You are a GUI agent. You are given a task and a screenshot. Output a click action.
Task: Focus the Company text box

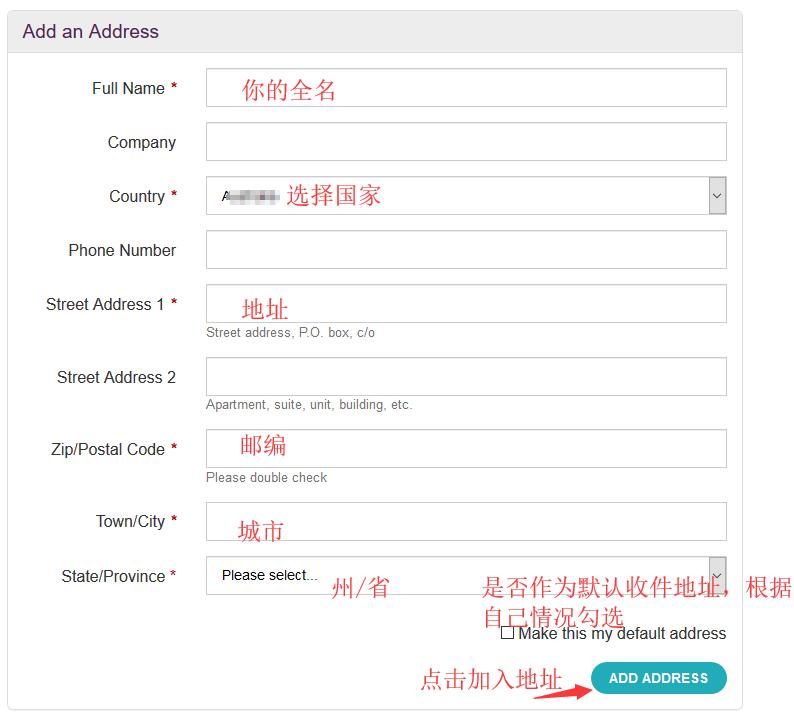[466, 142]
